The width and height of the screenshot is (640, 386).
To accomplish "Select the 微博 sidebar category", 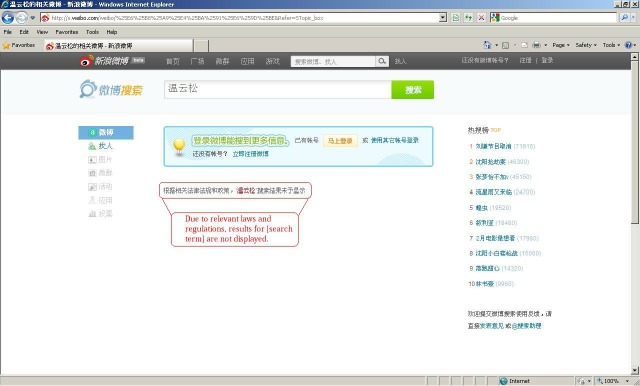I will point(106,133).
